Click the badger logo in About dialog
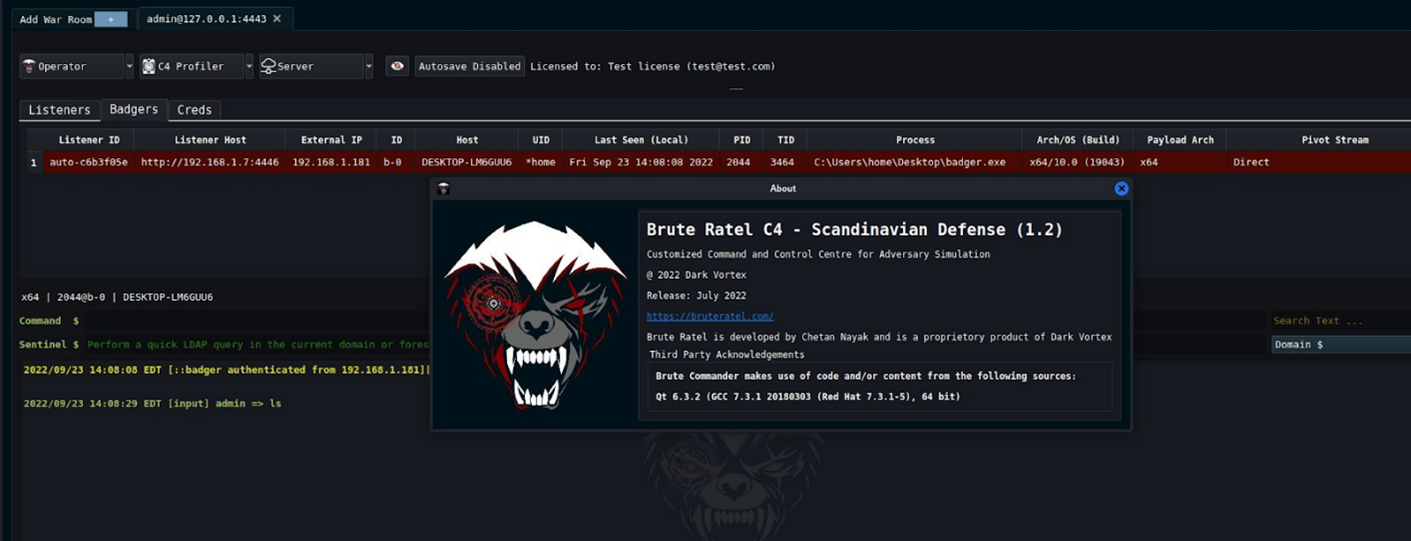1411x541 pixels. 535,314
